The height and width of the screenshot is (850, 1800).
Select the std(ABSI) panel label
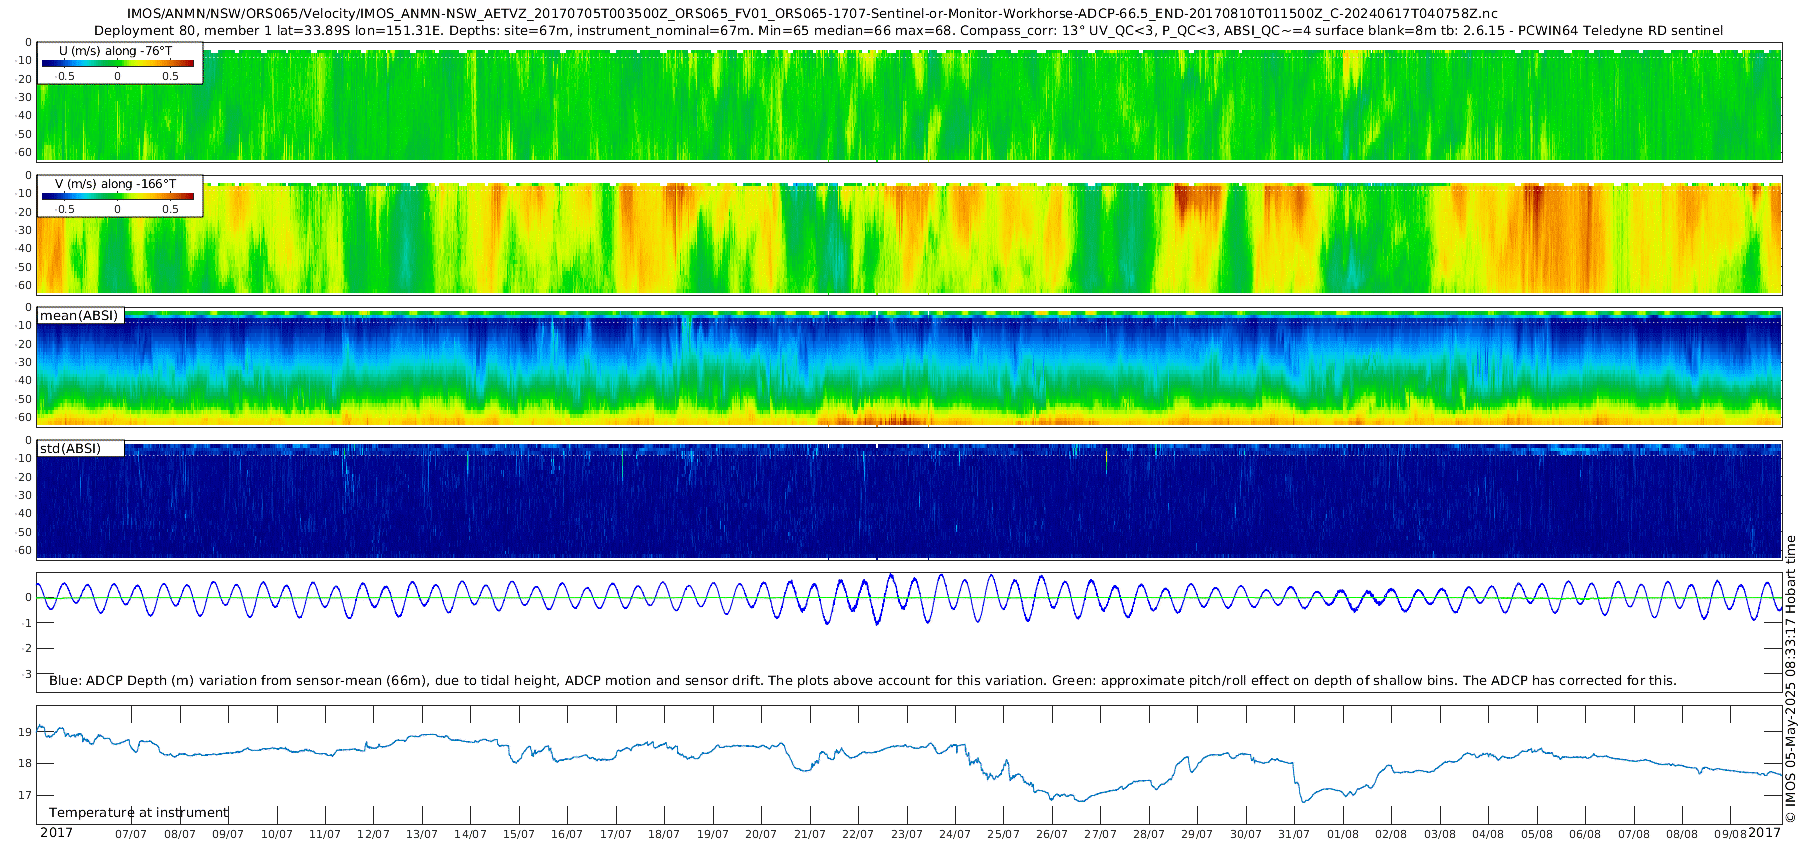(x=80, y=448)
